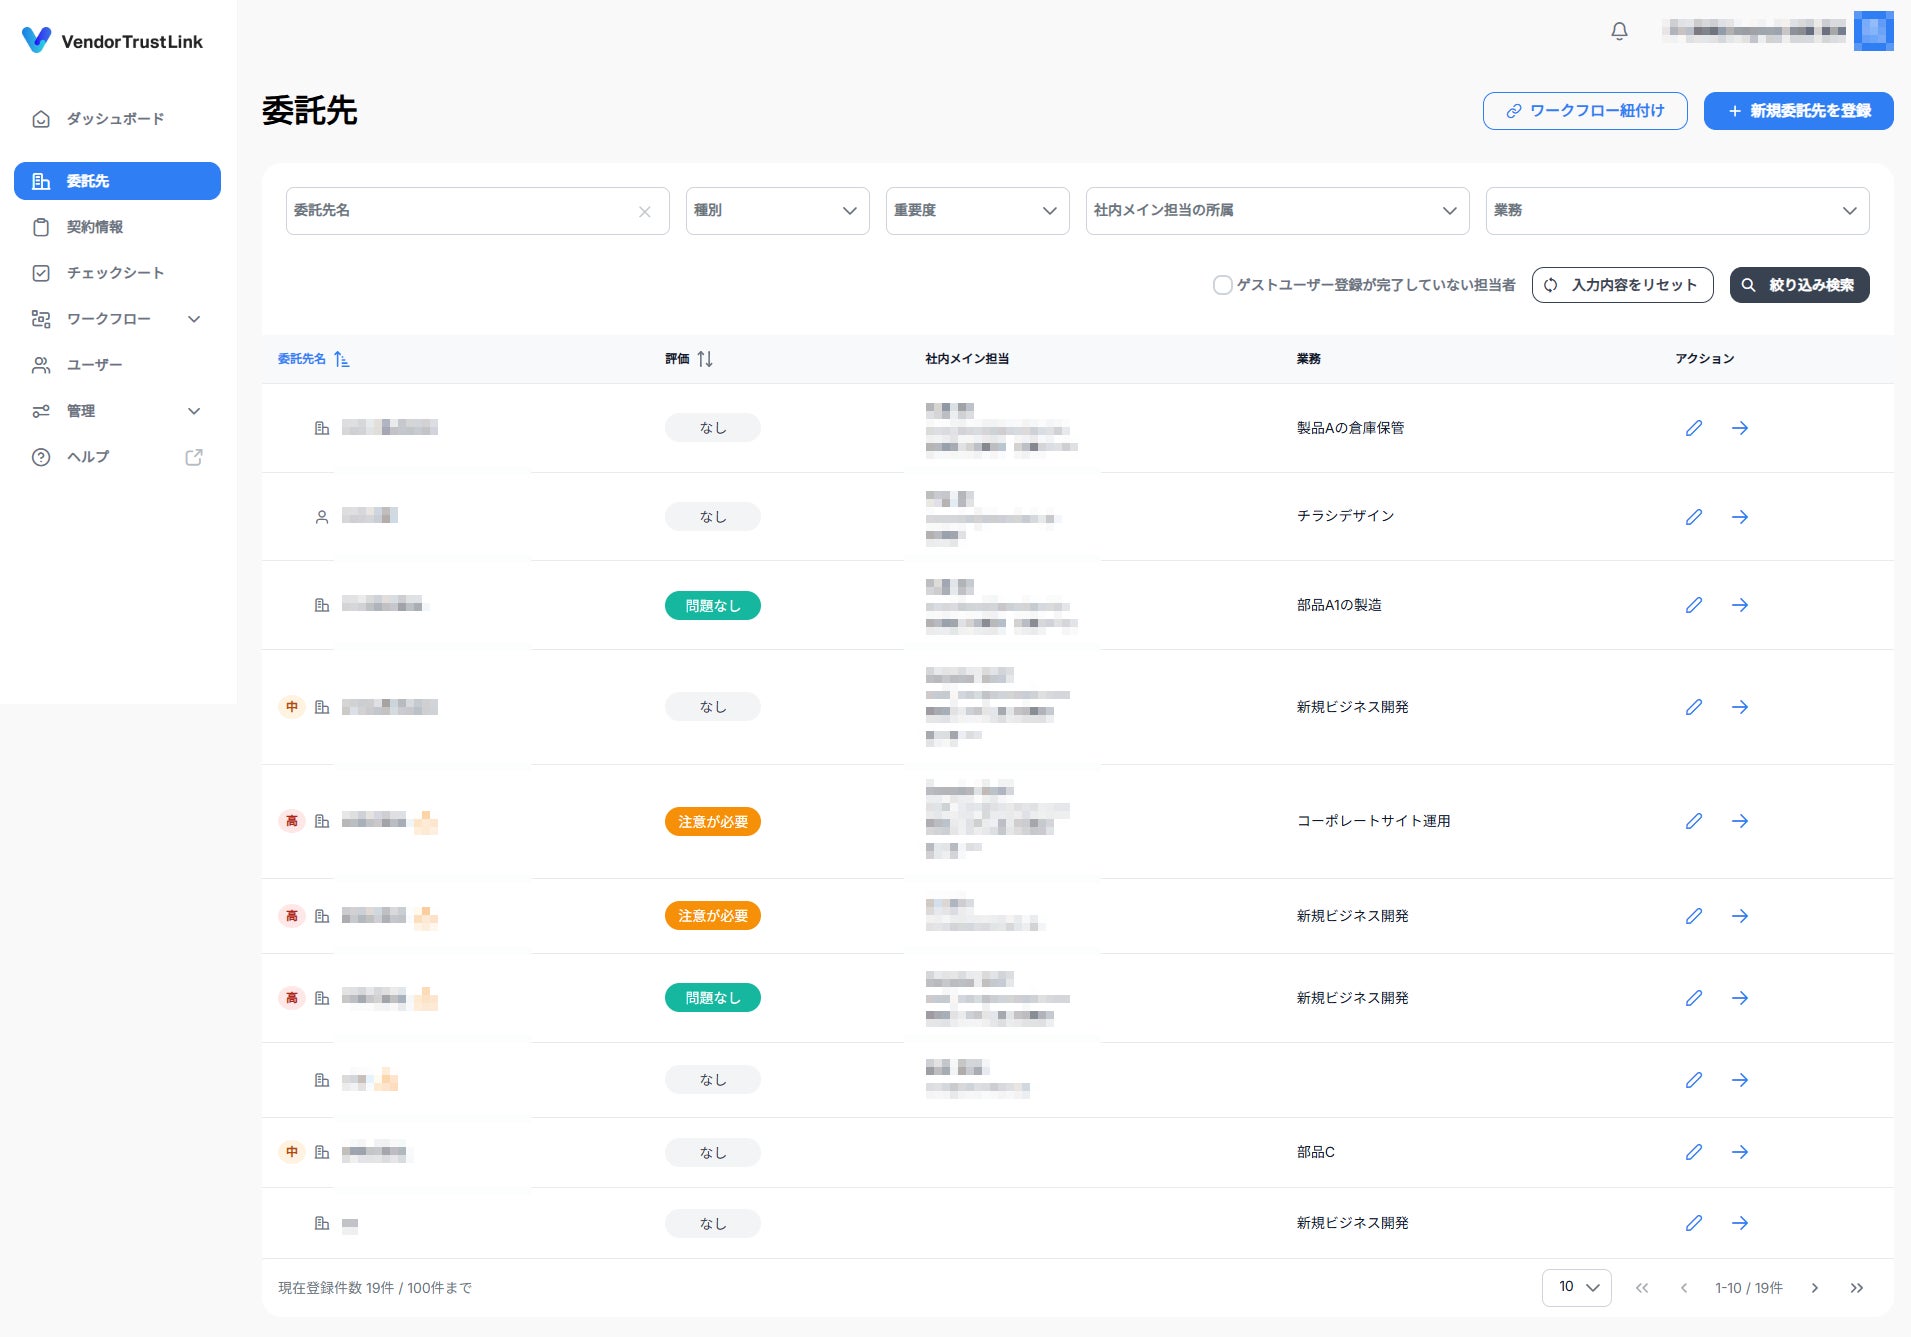Click 入力内容をリセット button
Screen dimensions: 1911x1337
[1622, 285]
